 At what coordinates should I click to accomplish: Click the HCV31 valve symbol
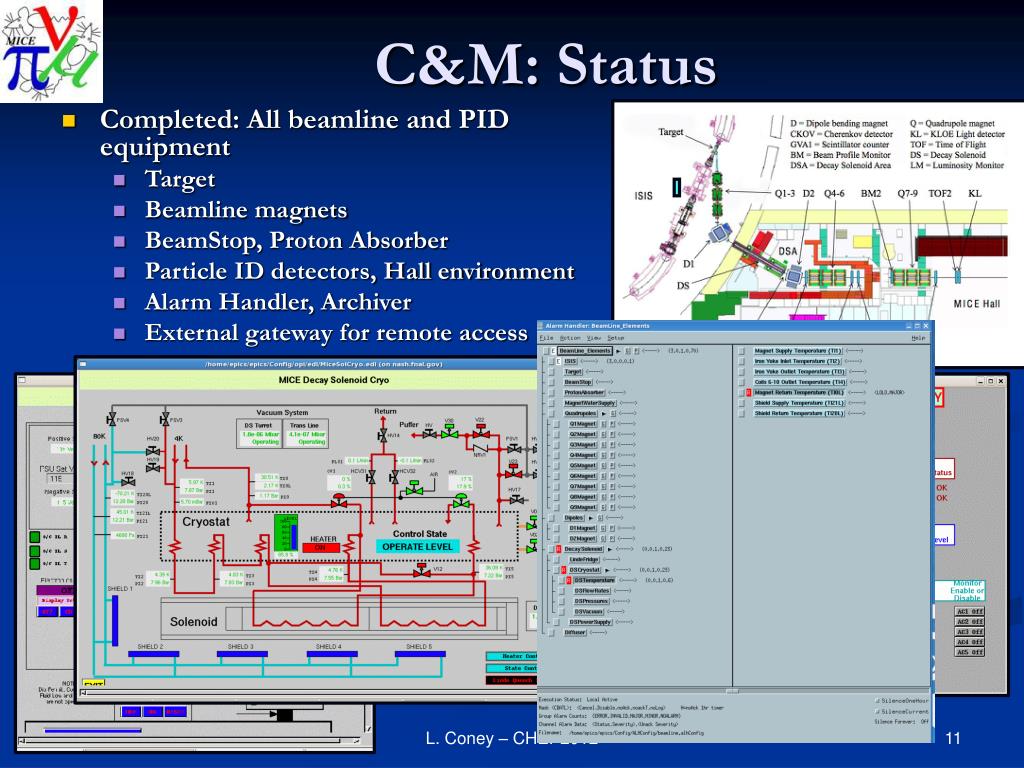(371, 477)
